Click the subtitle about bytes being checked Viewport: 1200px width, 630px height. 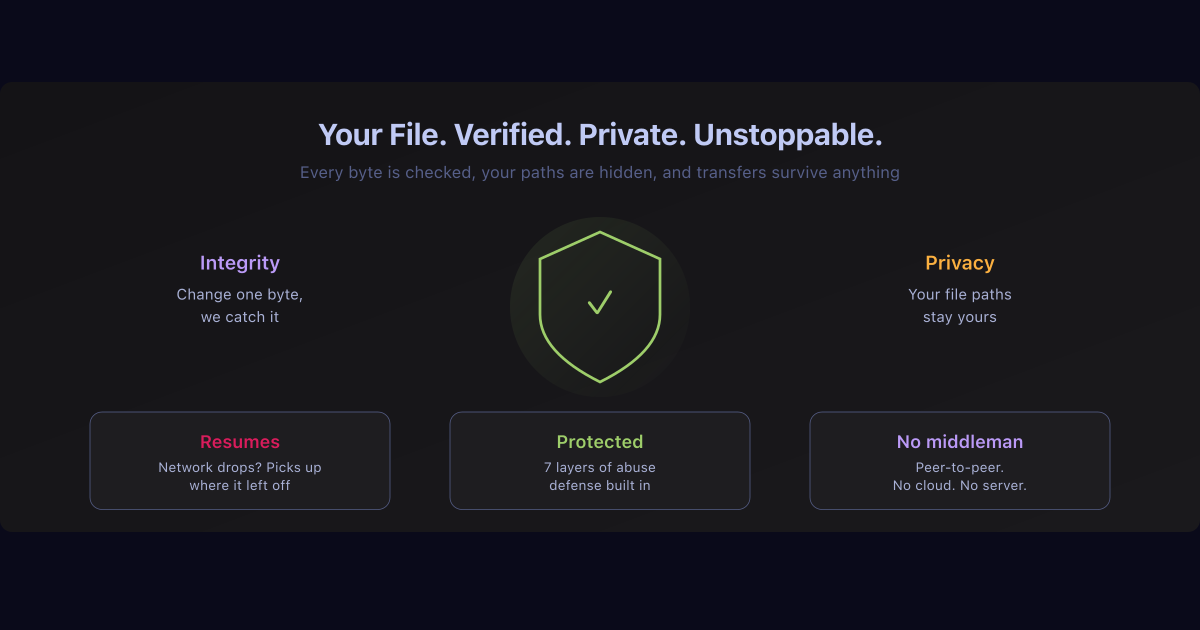tap(600, 172)
